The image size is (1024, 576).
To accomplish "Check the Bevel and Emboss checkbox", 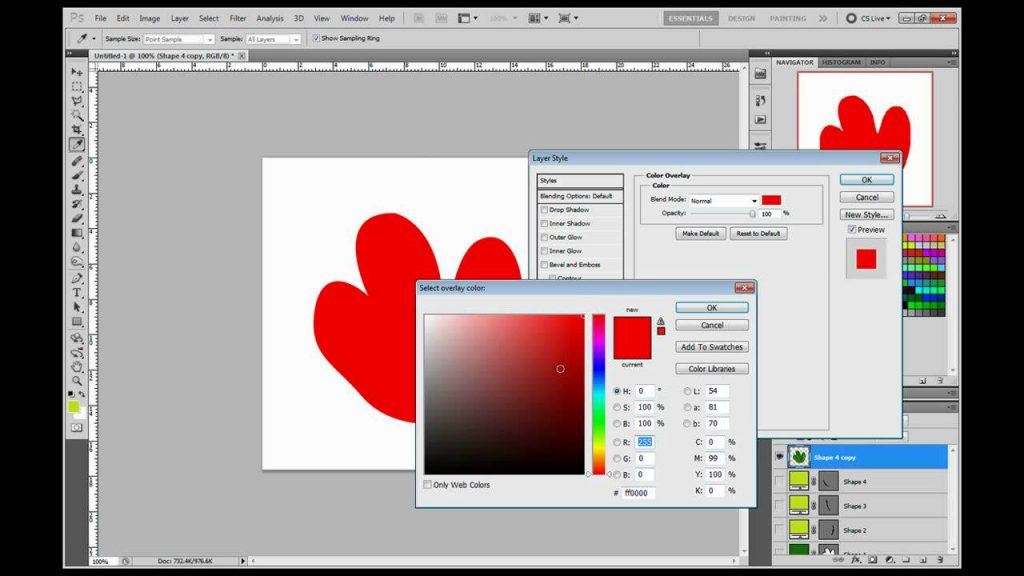I will tap(544, 264).
